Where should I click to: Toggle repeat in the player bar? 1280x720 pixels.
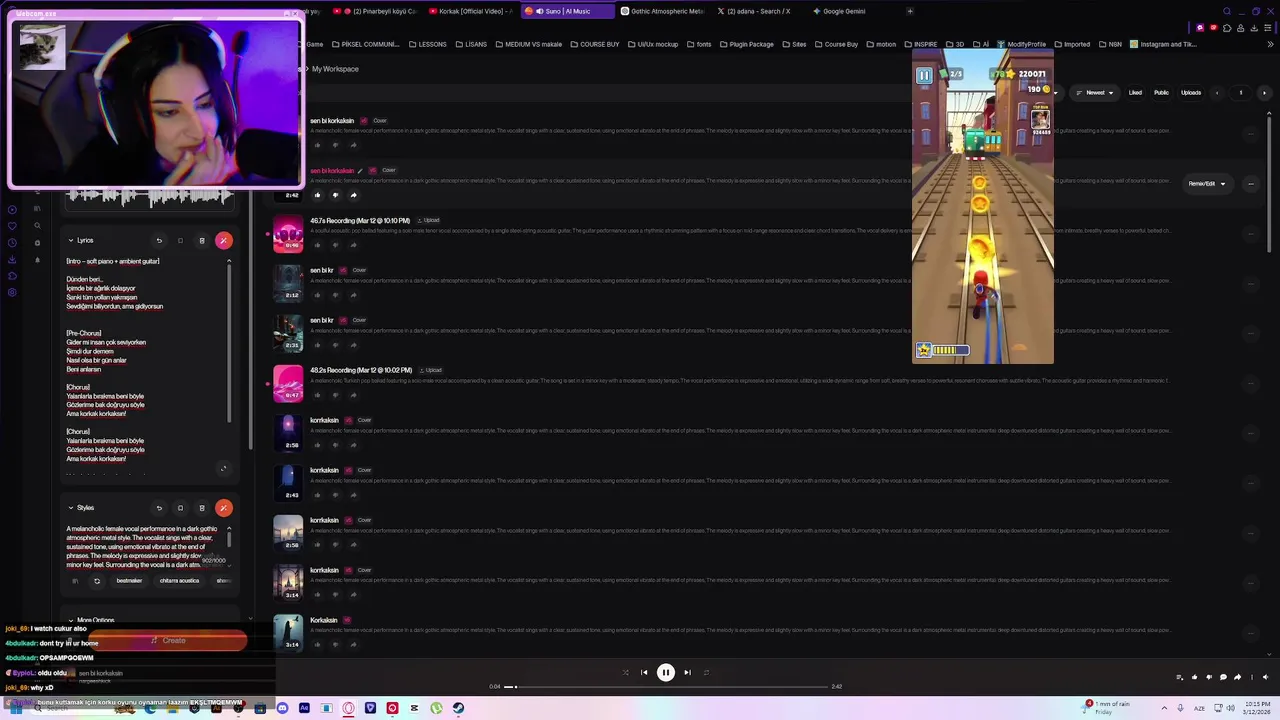click(706, 673)
